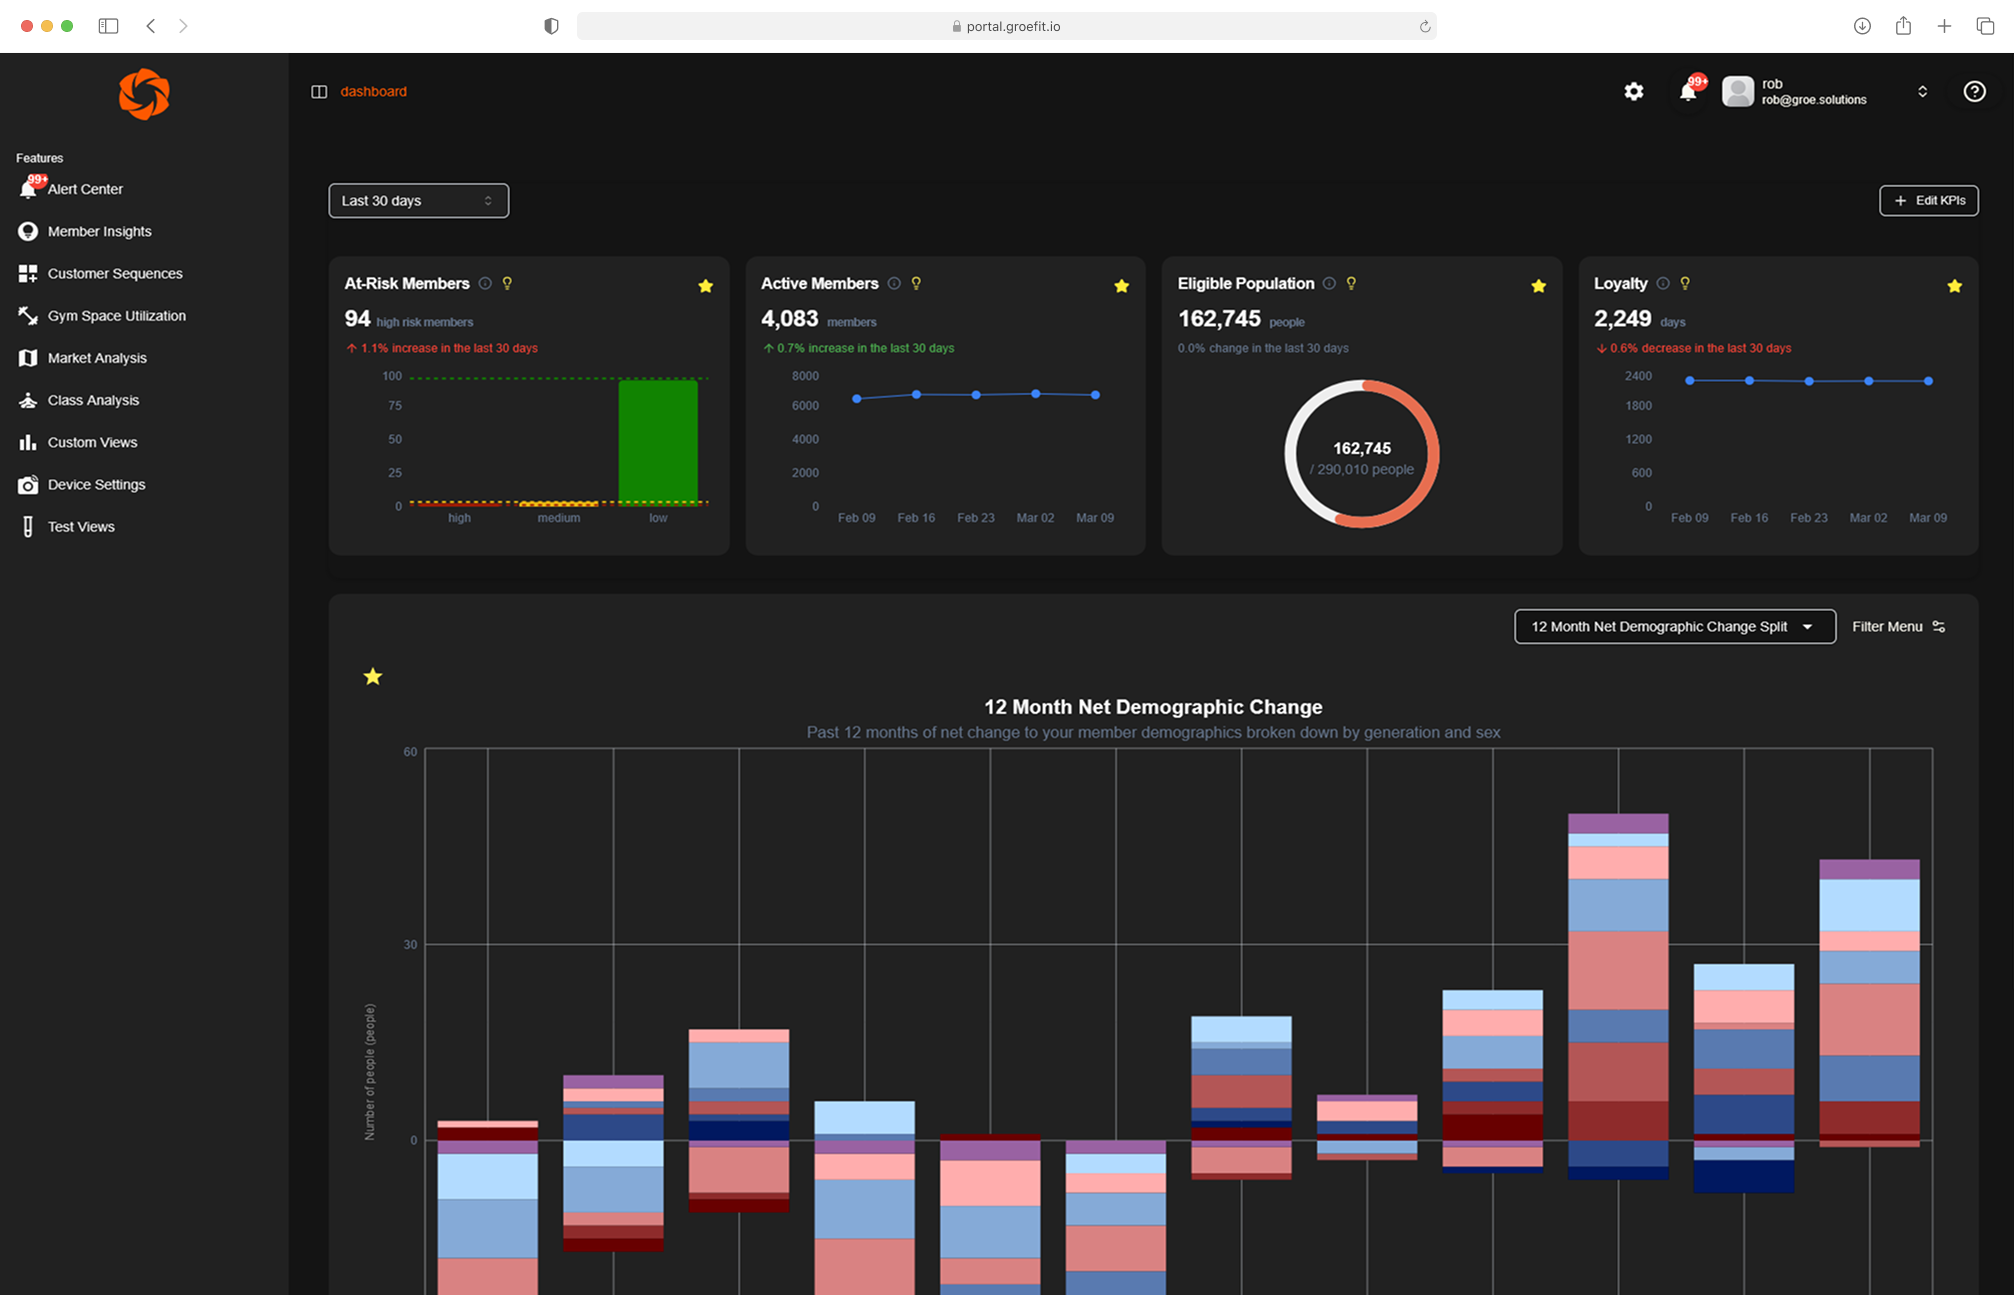This screenshot has width=2014, height=1295.
Task: Unfavorite the Active Members KPI card
Action: point(1121,285)
